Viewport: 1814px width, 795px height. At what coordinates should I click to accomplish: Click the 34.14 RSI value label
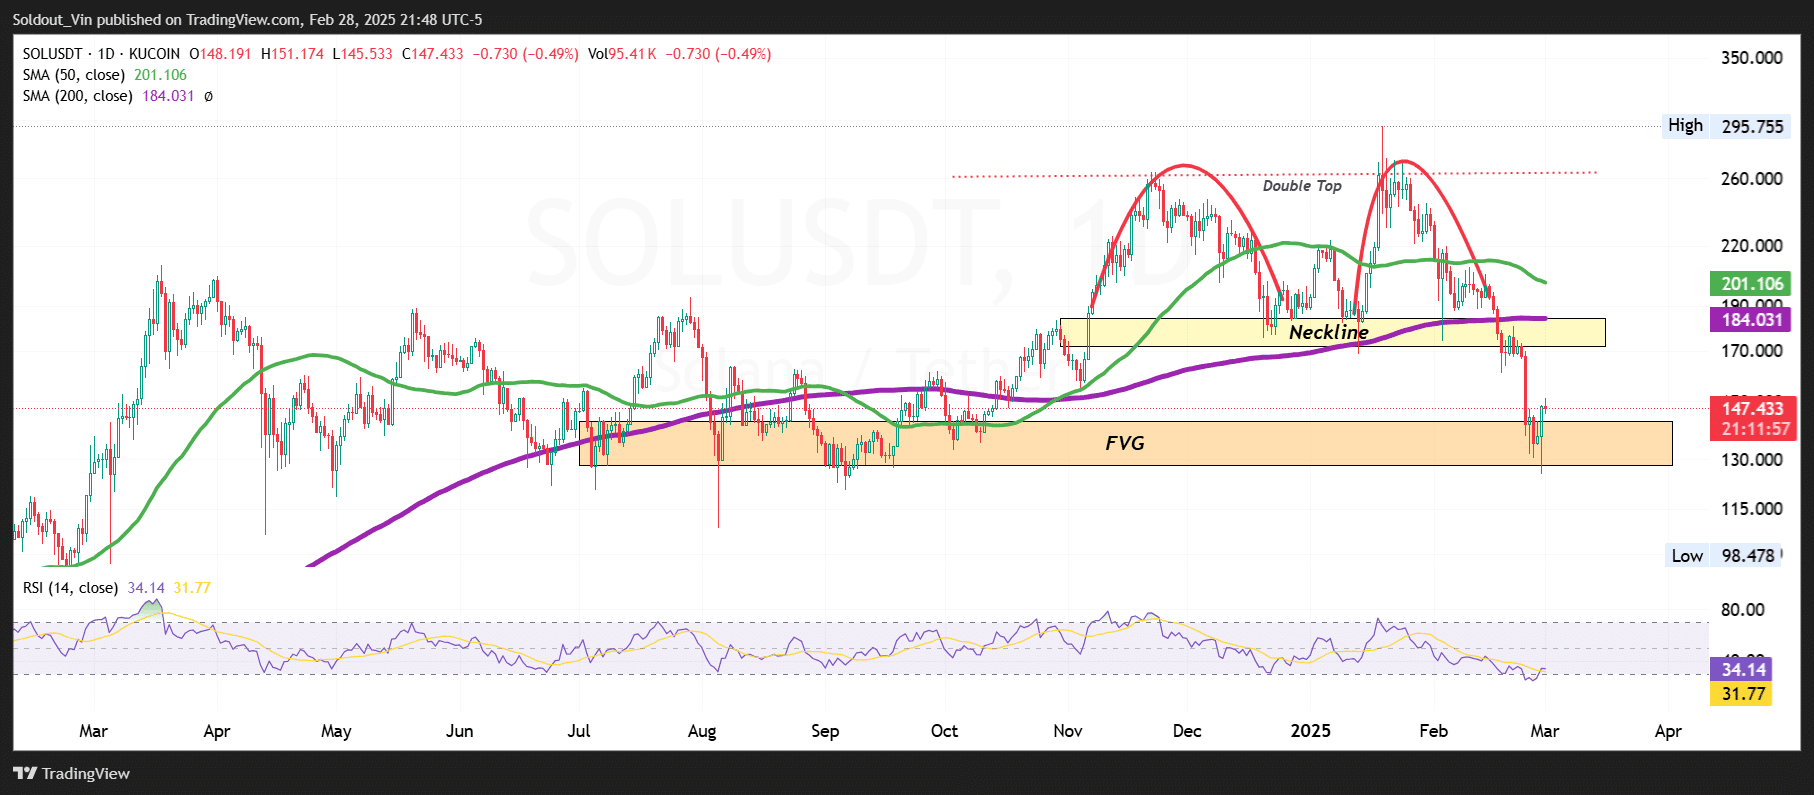(1743, 670)
